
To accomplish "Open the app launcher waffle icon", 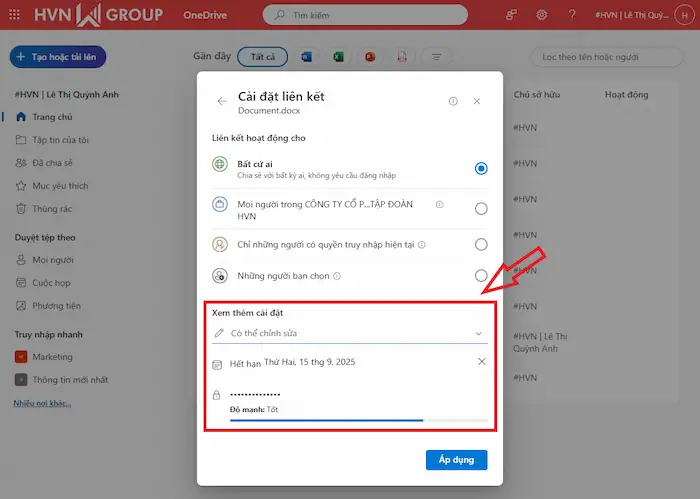I will [x=14, y=15].
